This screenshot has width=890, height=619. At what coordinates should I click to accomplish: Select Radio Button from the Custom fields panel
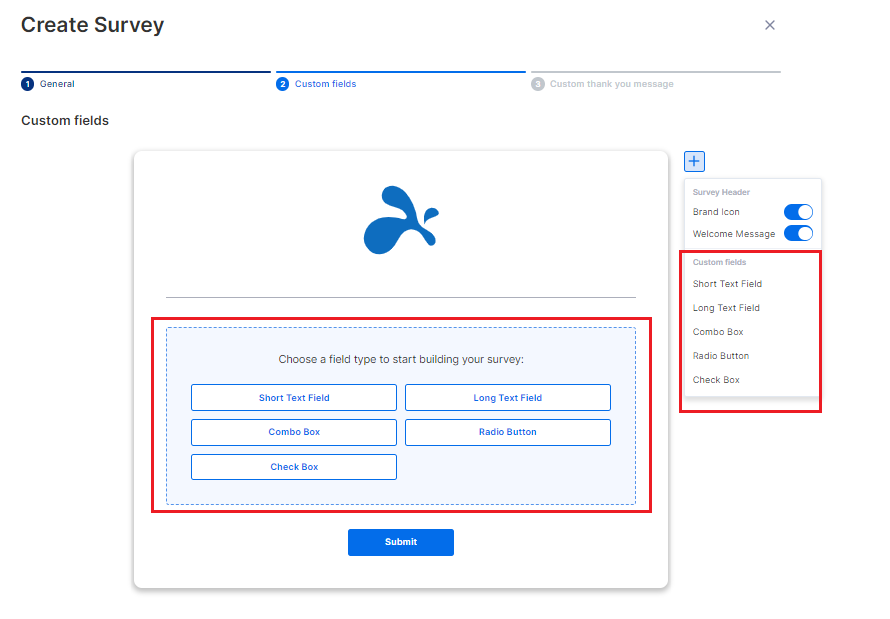click(721, 355)
